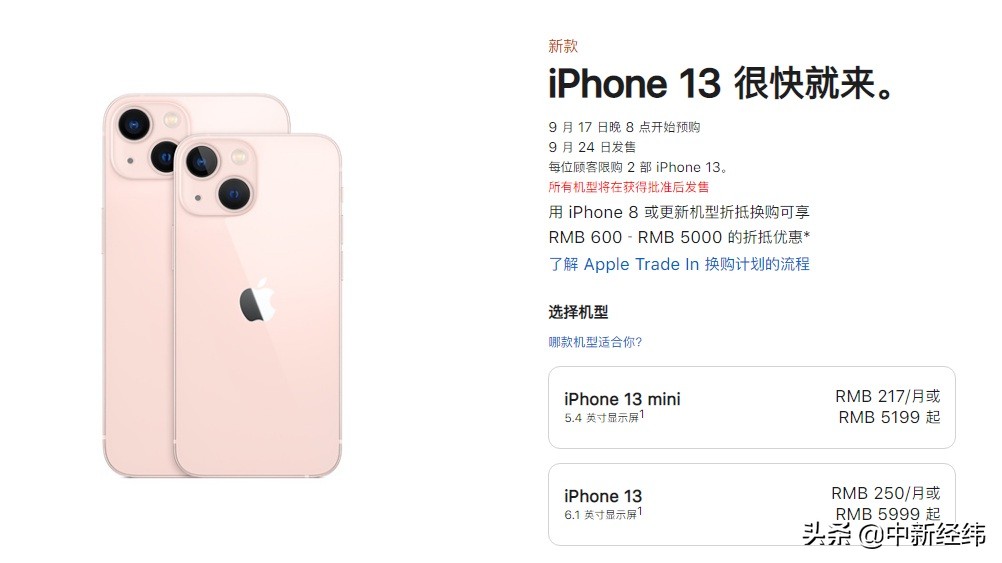Click the rear iPhone's top camera lens
The width and height of the screenshot is (1002, 563).
(x=134, y=124)
